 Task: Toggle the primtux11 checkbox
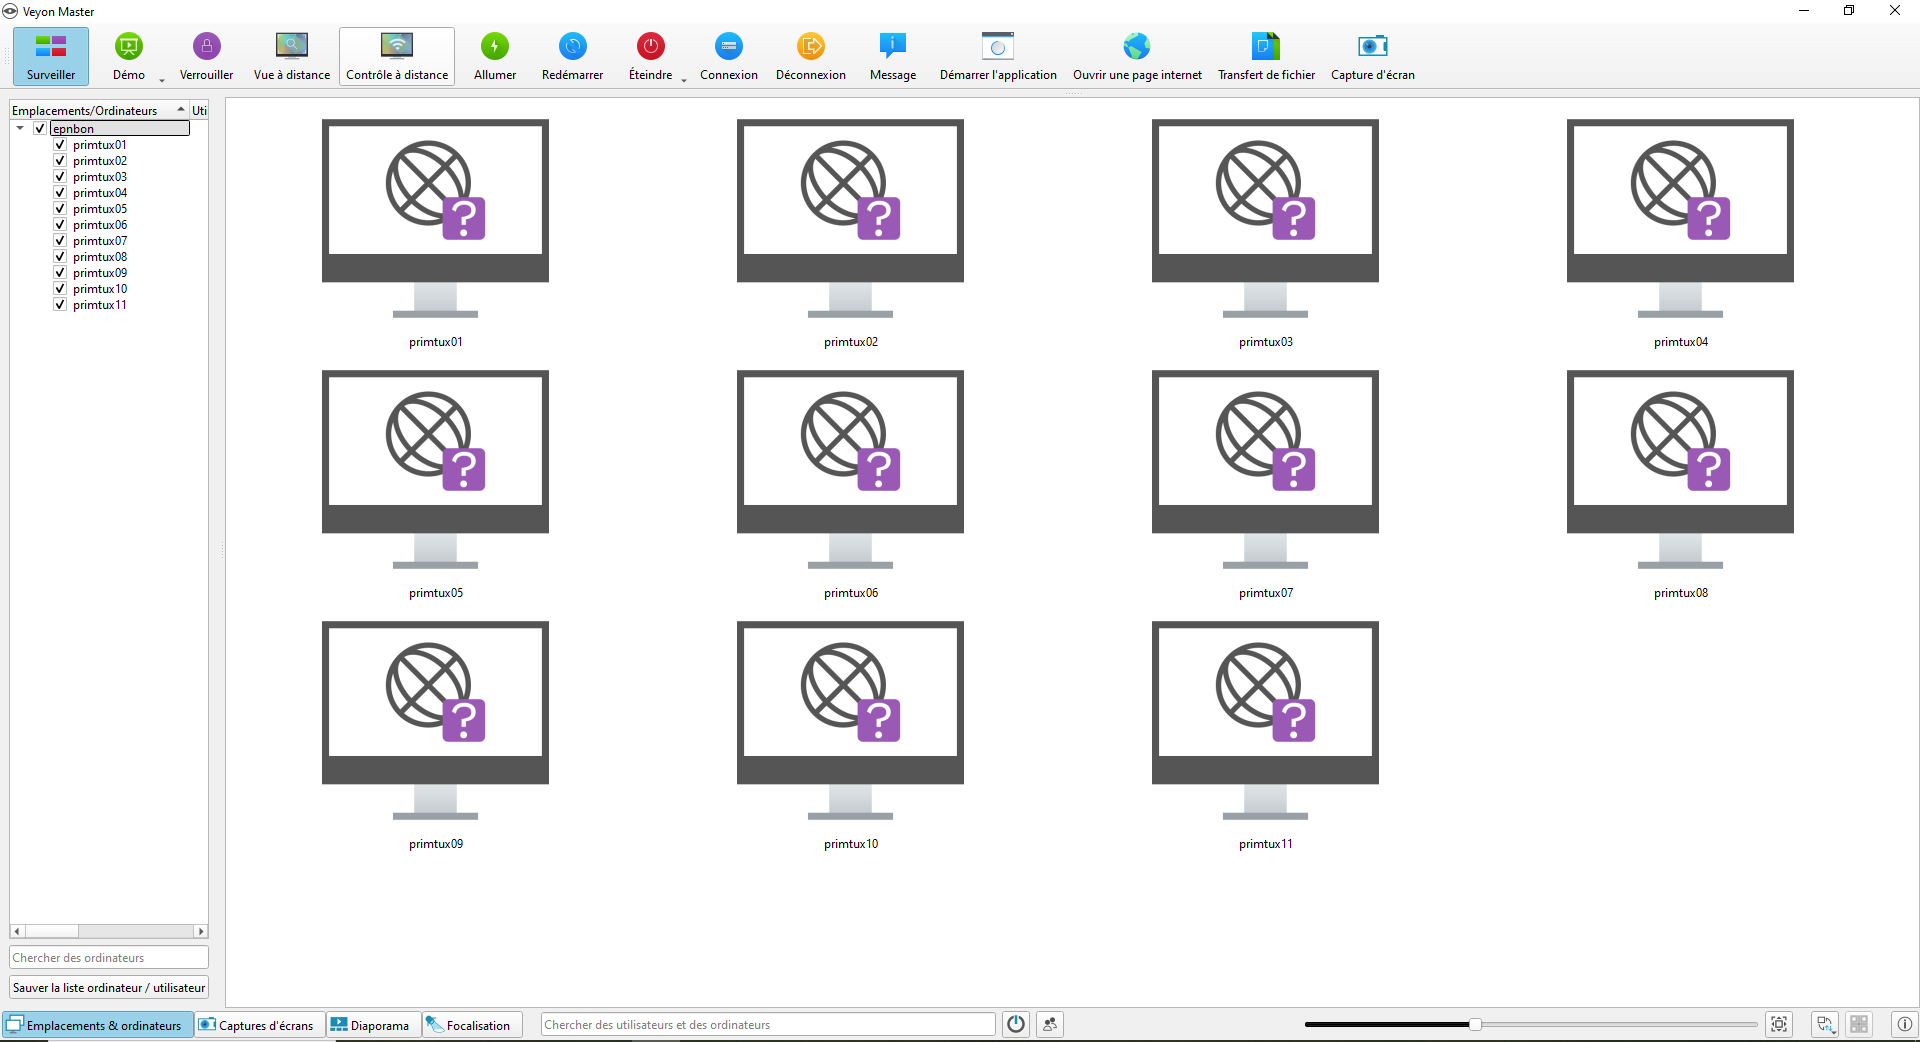[60, 305]
